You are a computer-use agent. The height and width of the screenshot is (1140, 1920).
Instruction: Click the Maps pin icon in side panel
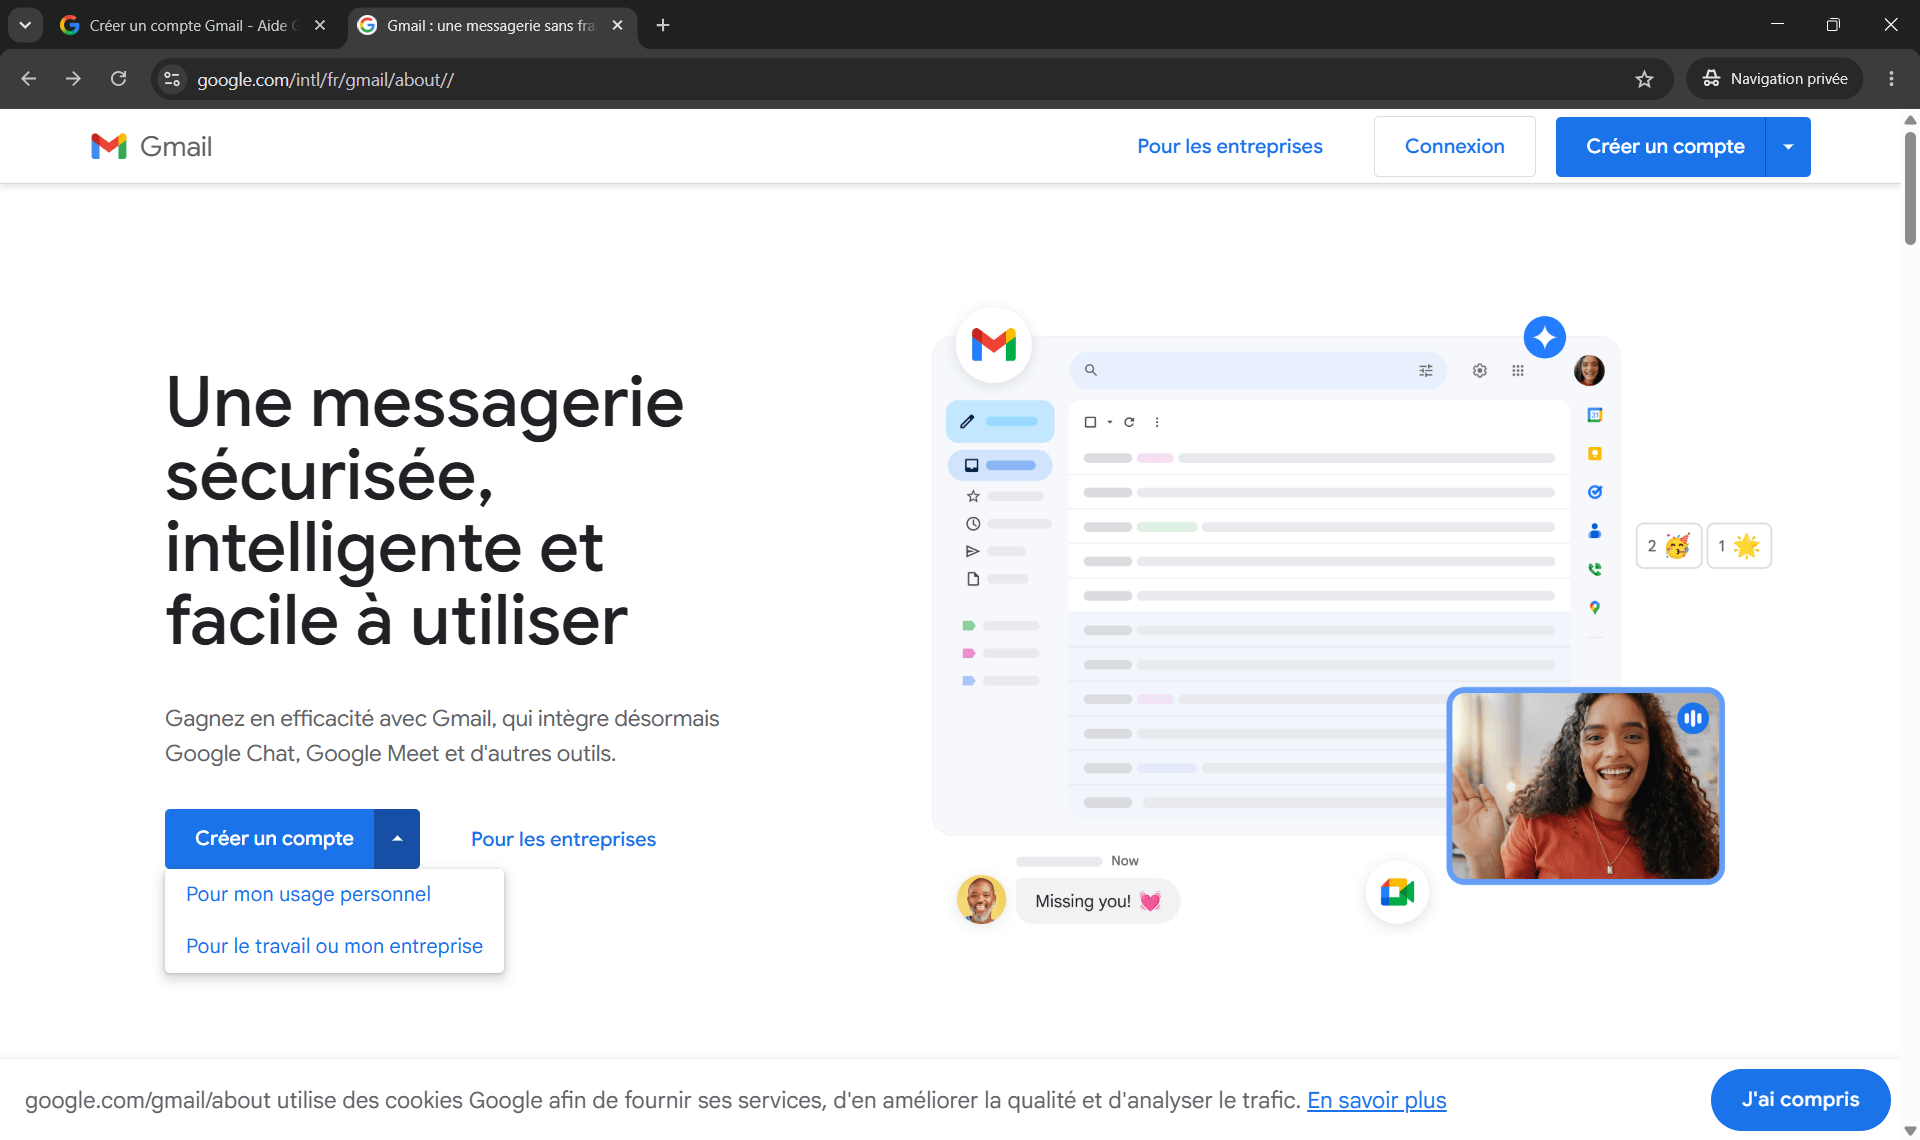1595,608
